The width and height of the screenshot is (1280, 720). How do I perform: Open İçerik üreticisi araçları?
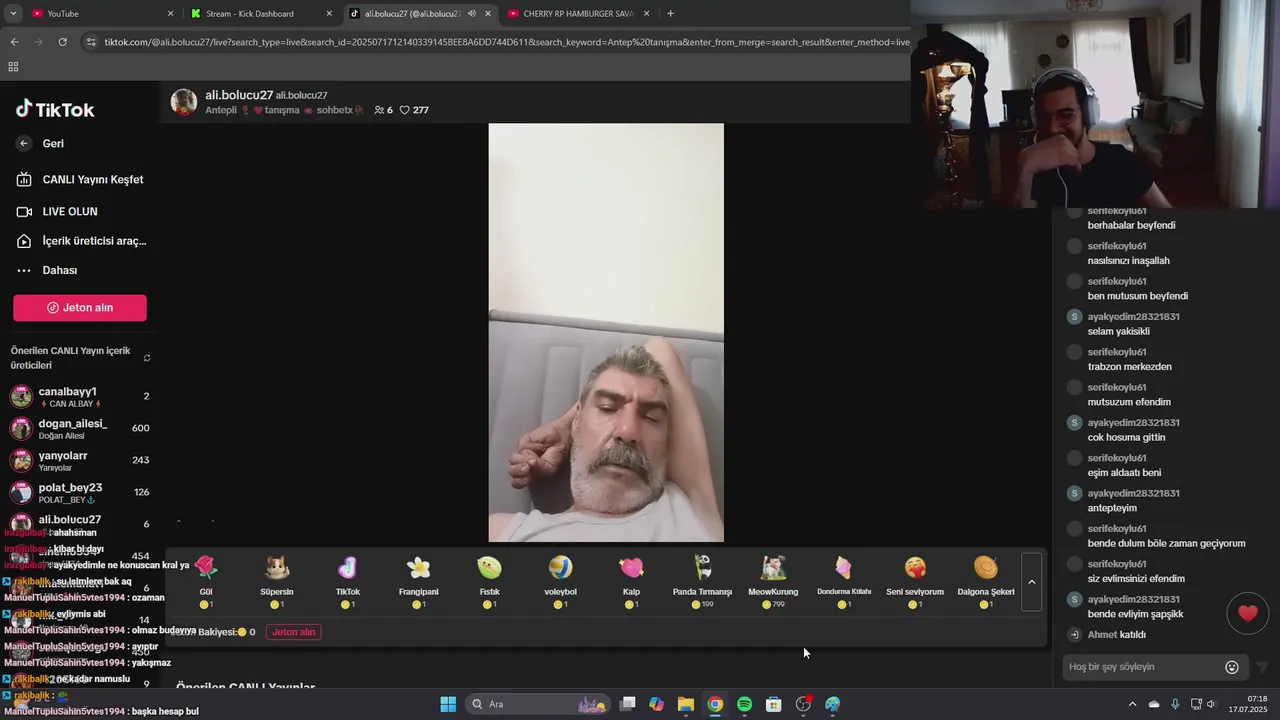(80, 241)
